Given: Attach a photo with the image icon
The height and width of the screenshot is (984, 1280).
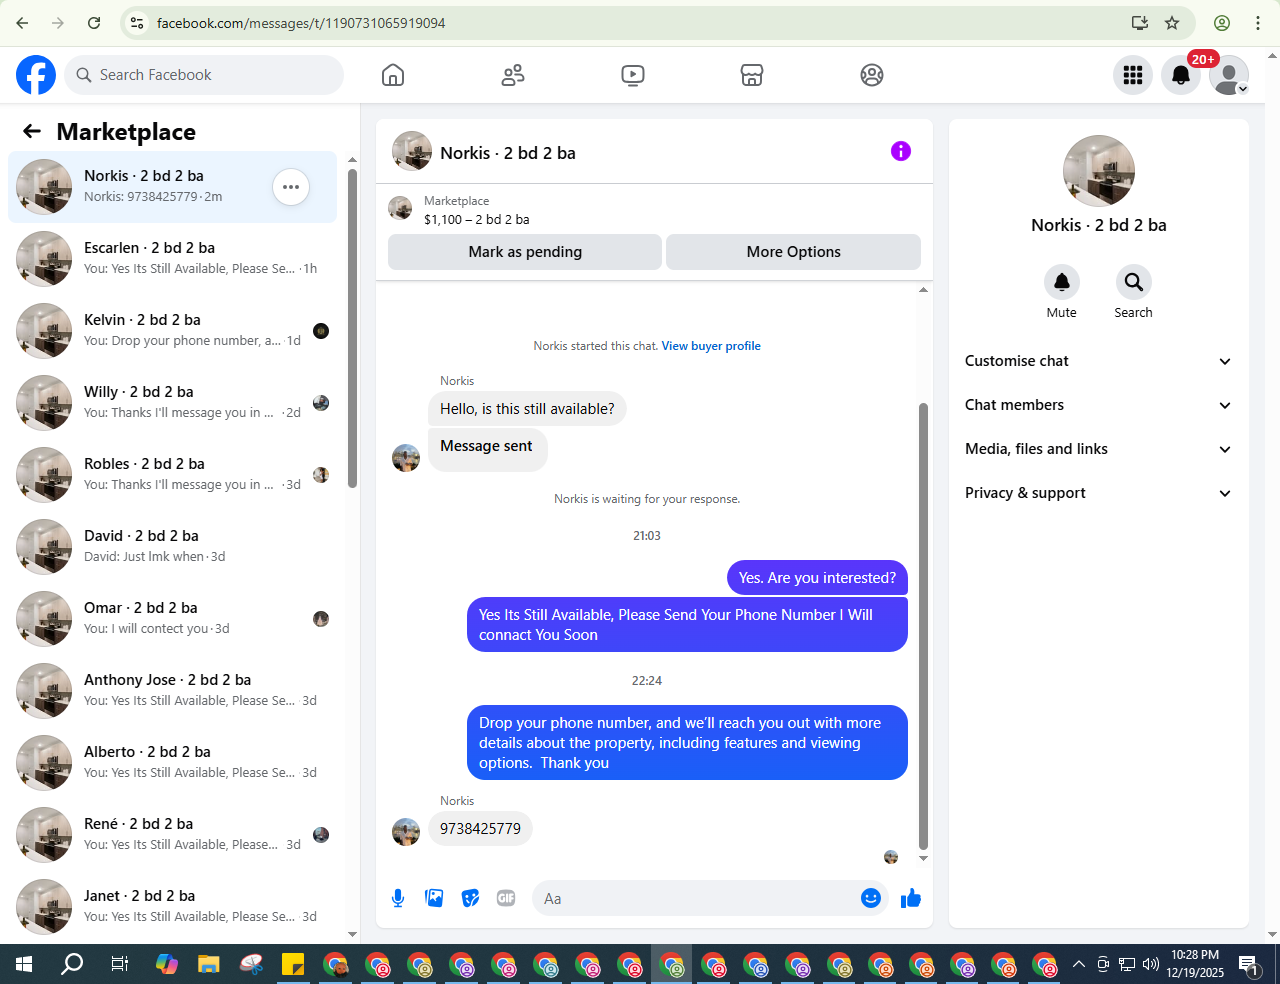Looking at the screenshot, I should click(434, 898).
